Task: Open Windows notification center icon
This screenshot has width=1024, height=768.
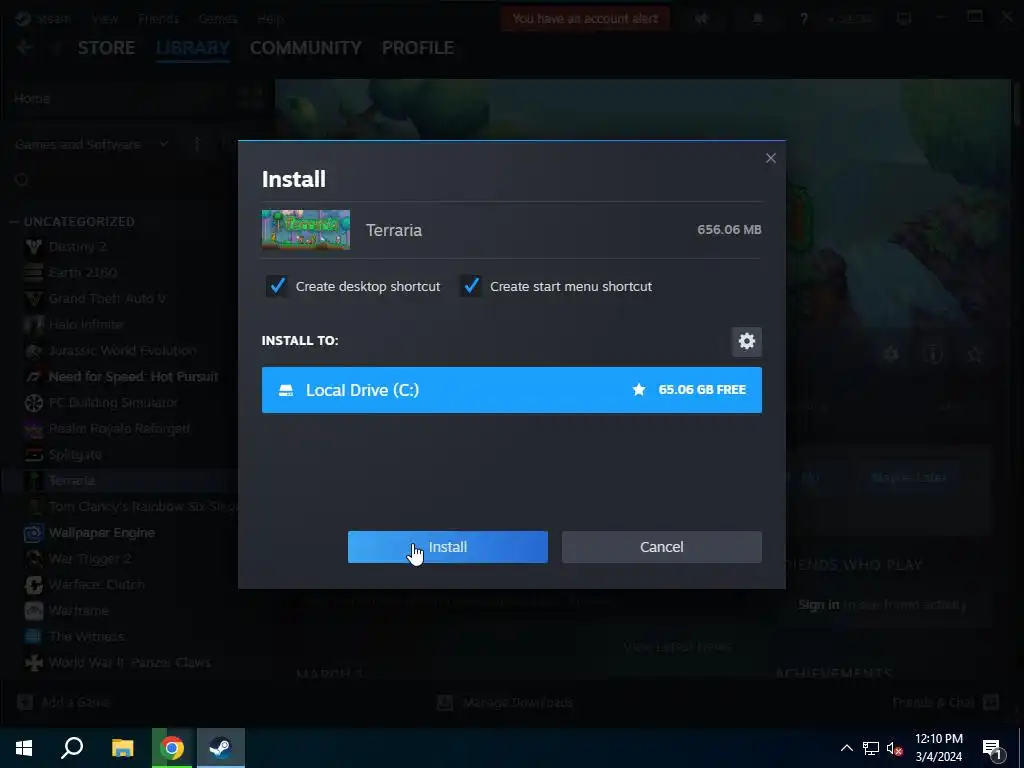Action: coord(993,748)
